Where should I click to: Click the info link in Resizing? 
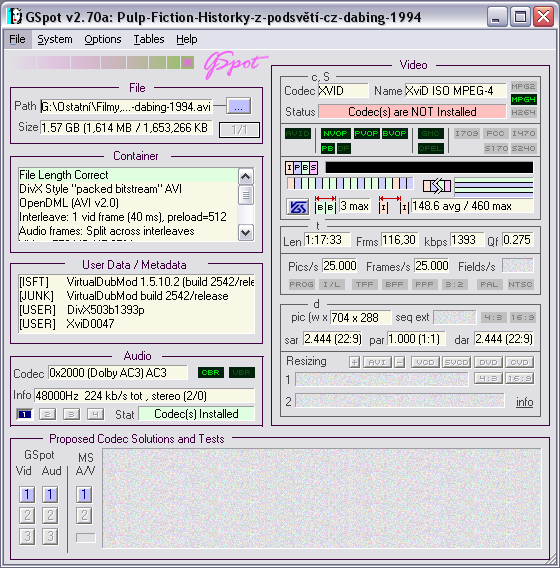[525, 402]
